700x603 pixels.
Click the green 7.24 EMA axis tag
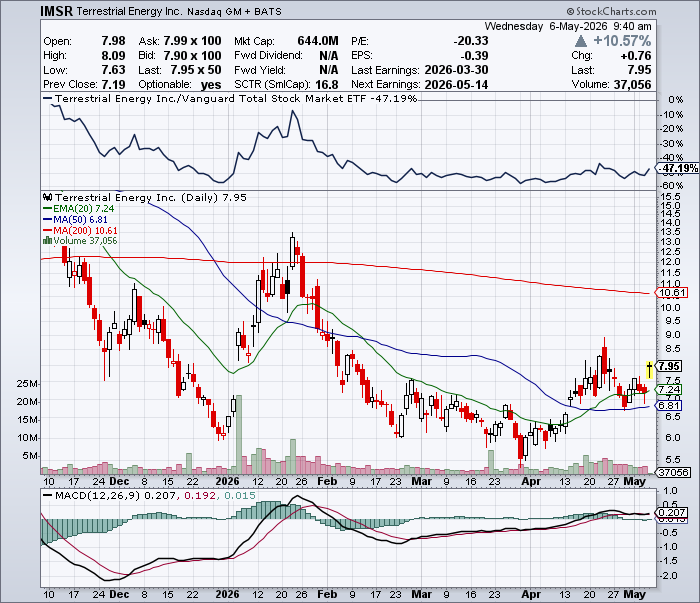coord(669,390)
